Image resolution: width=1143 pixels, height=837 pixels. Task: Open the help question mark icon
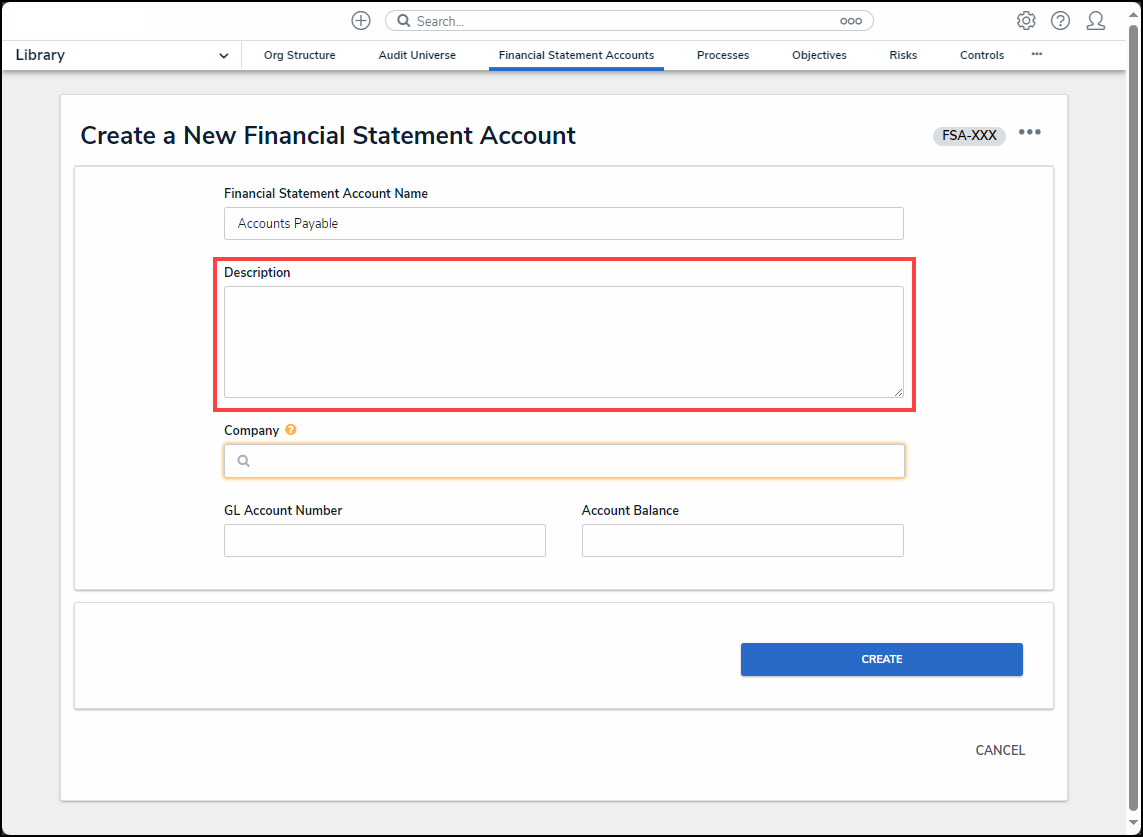(x=1060, y=21)
